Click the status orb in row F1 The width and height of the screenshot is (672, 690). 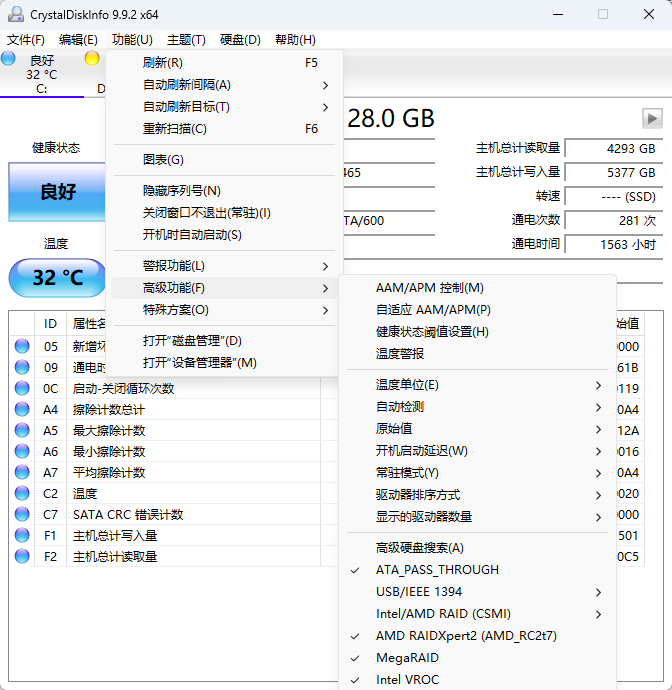(22, 535)
